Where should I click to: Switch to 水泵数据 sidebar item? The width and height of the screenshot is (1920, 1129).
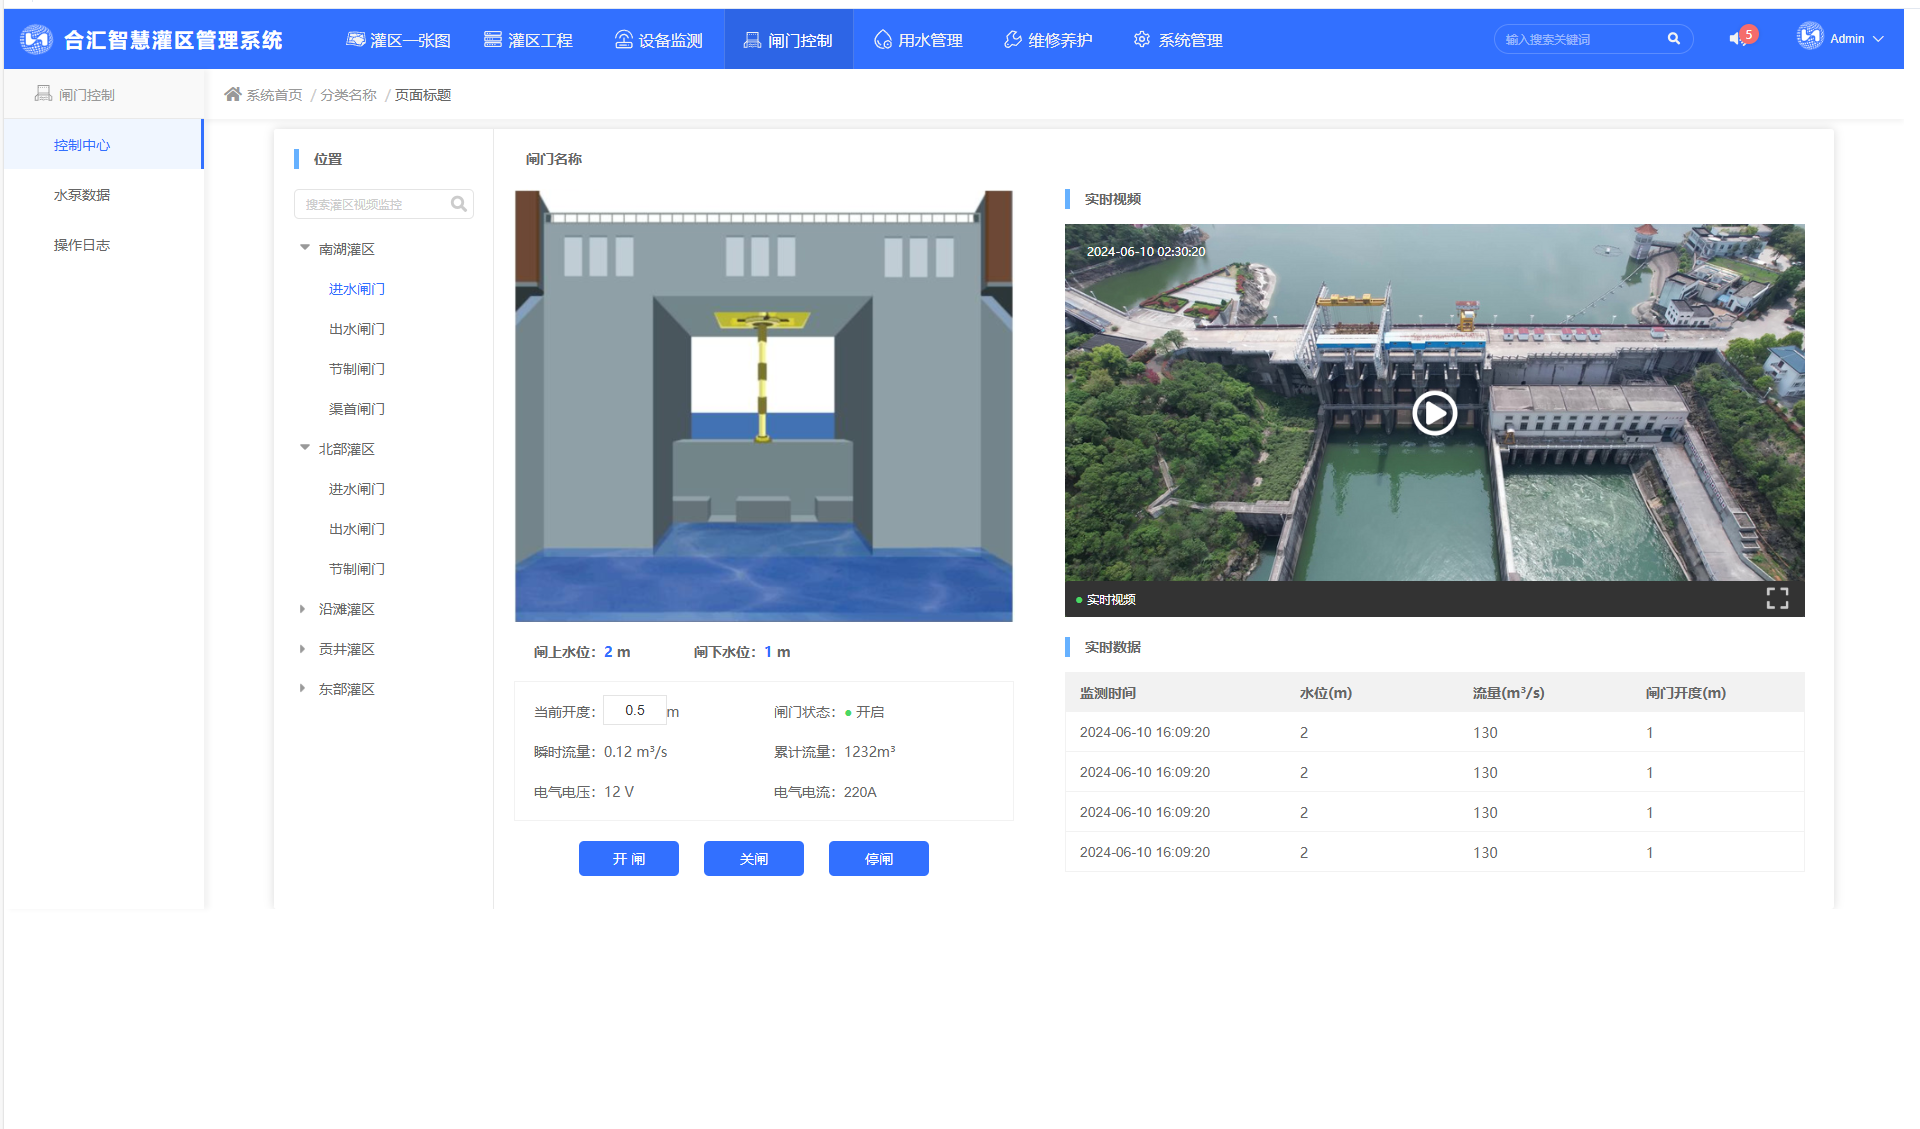(x=82, y=195)
